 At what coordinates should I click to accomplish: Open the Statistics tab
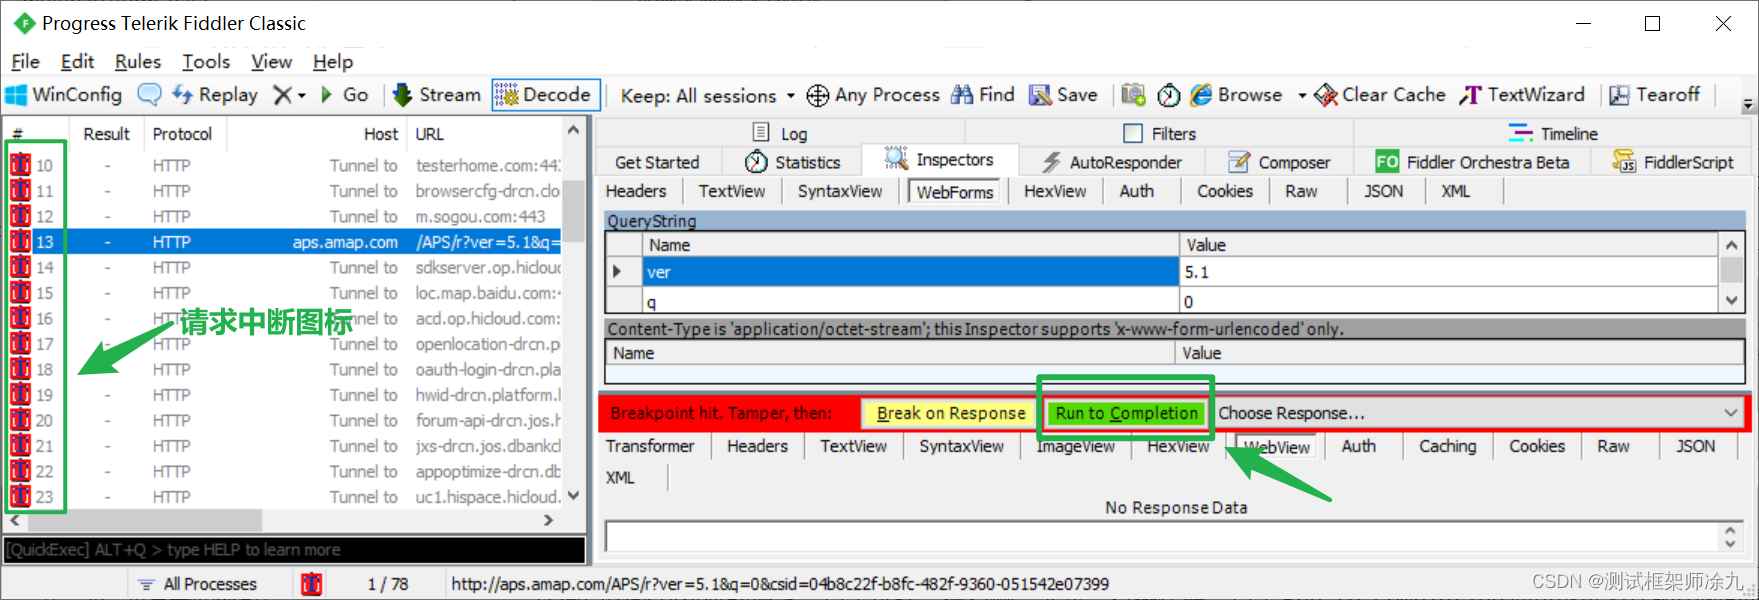pos(793,162)
